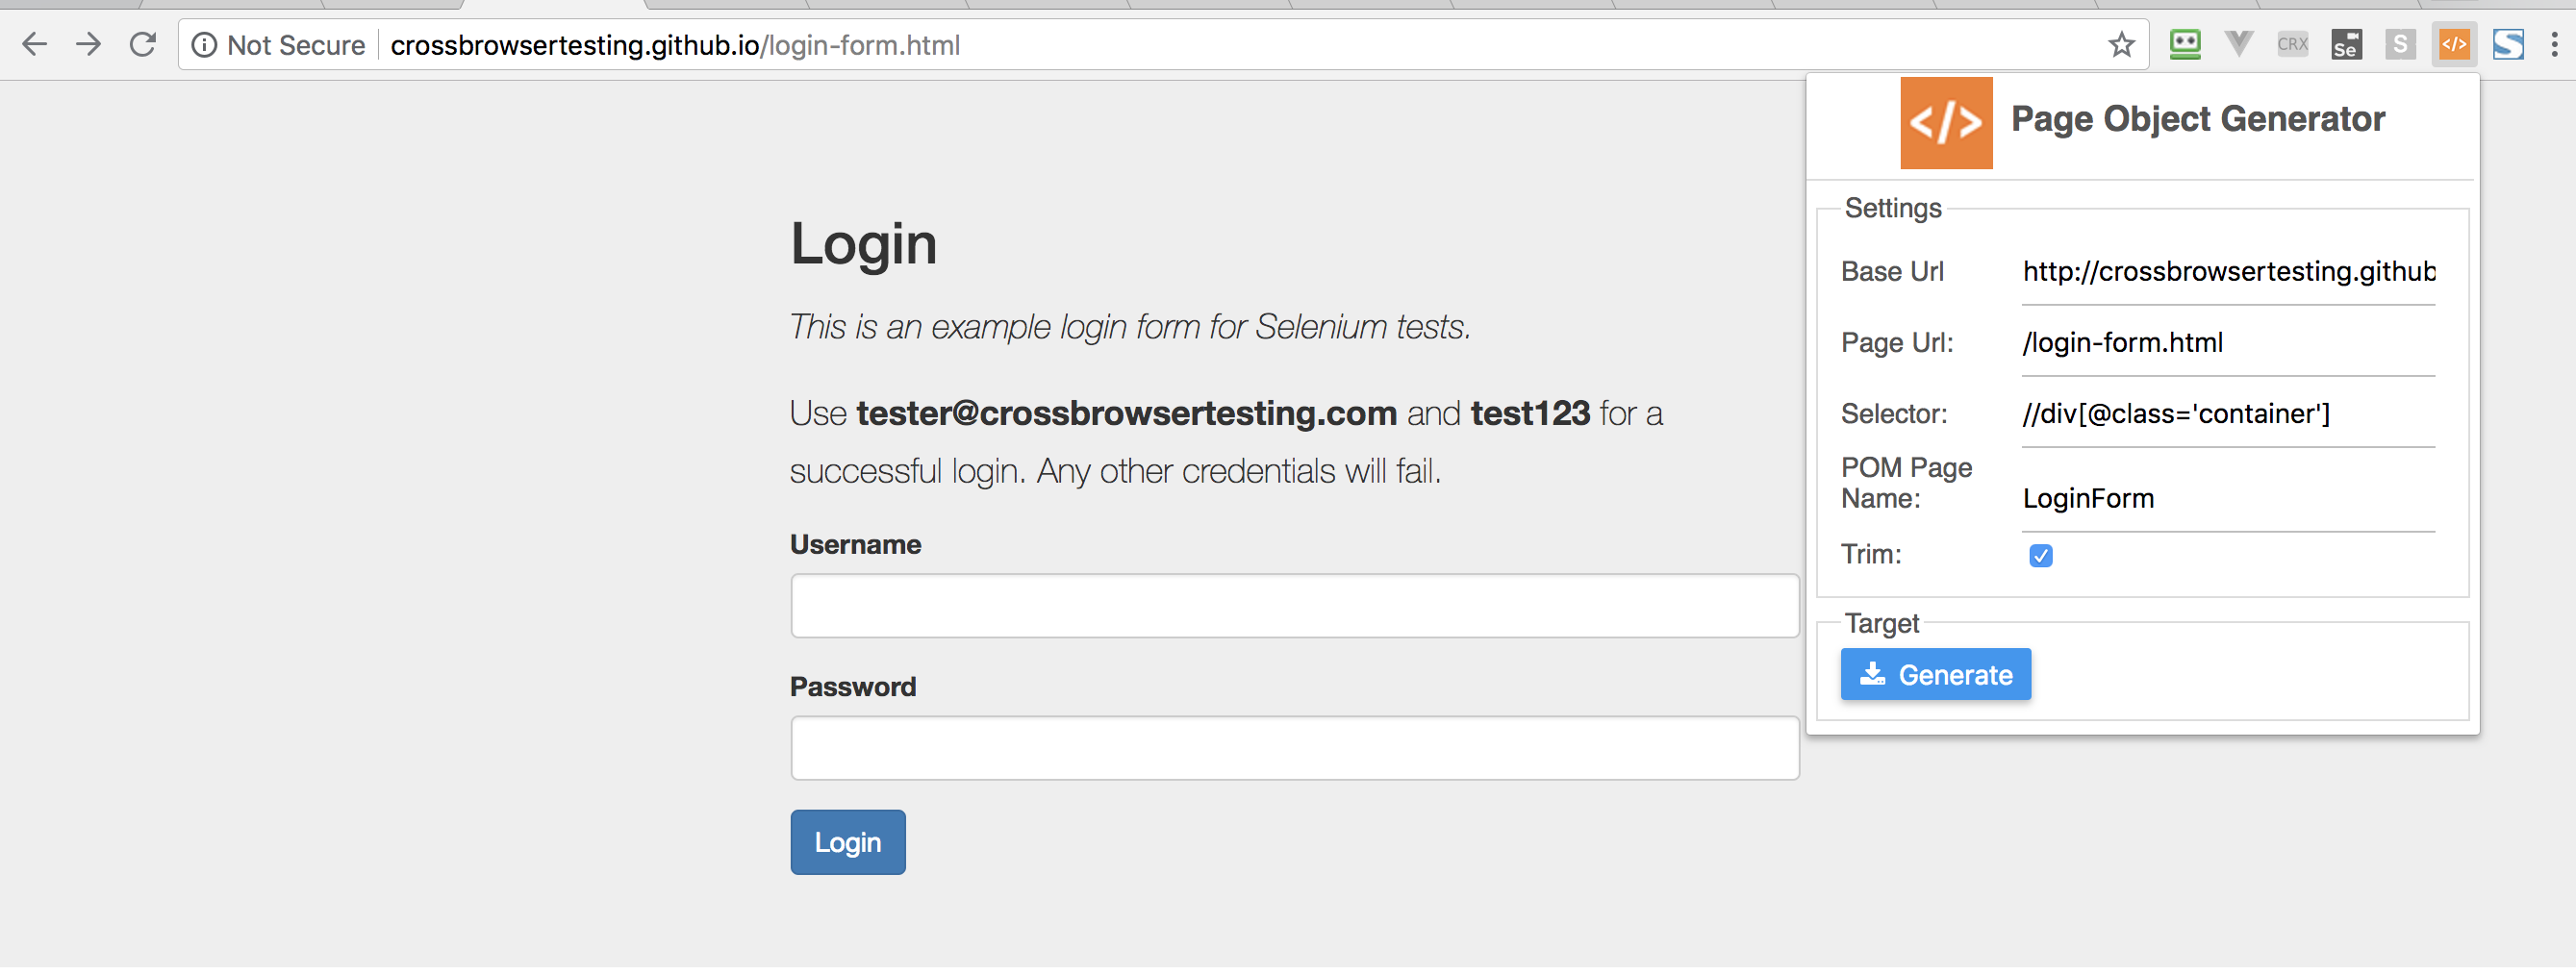The image size is (2576, 975).
Task: Click the browser forward arrow
Action: tap(89, 44)
